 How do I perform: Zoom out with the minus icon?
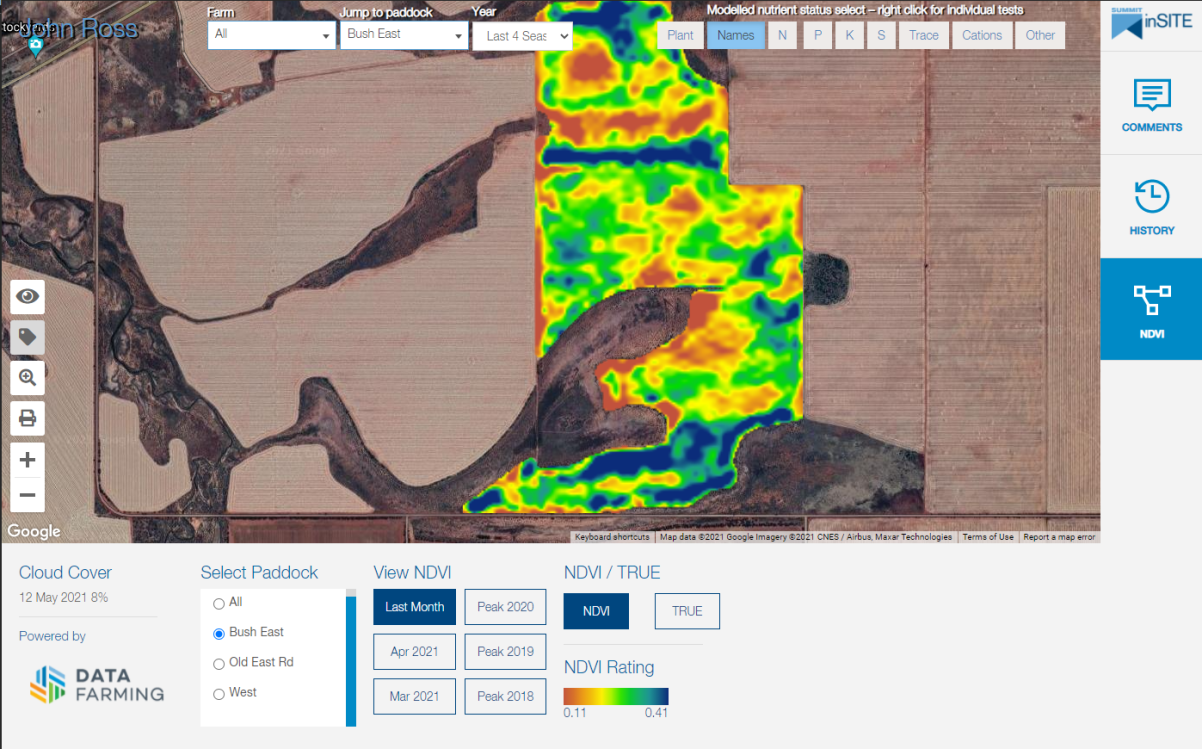(x=28, y=494)
